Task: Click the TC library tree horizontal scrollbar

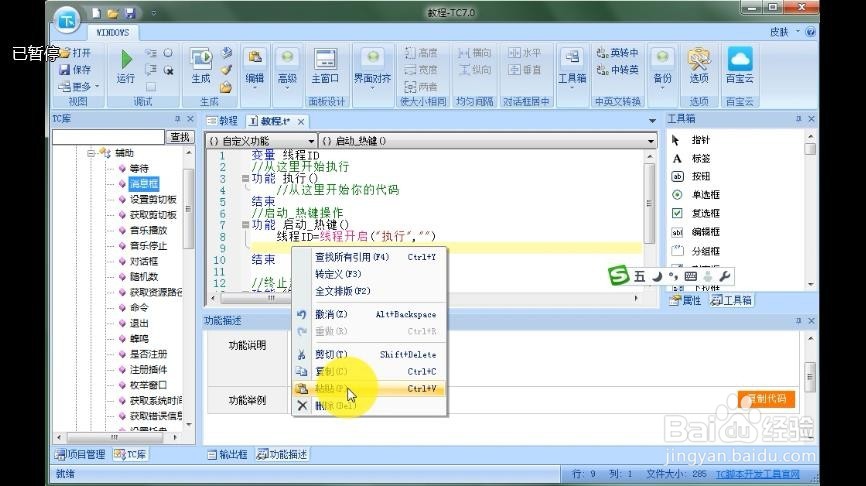Action: point(117,437)
